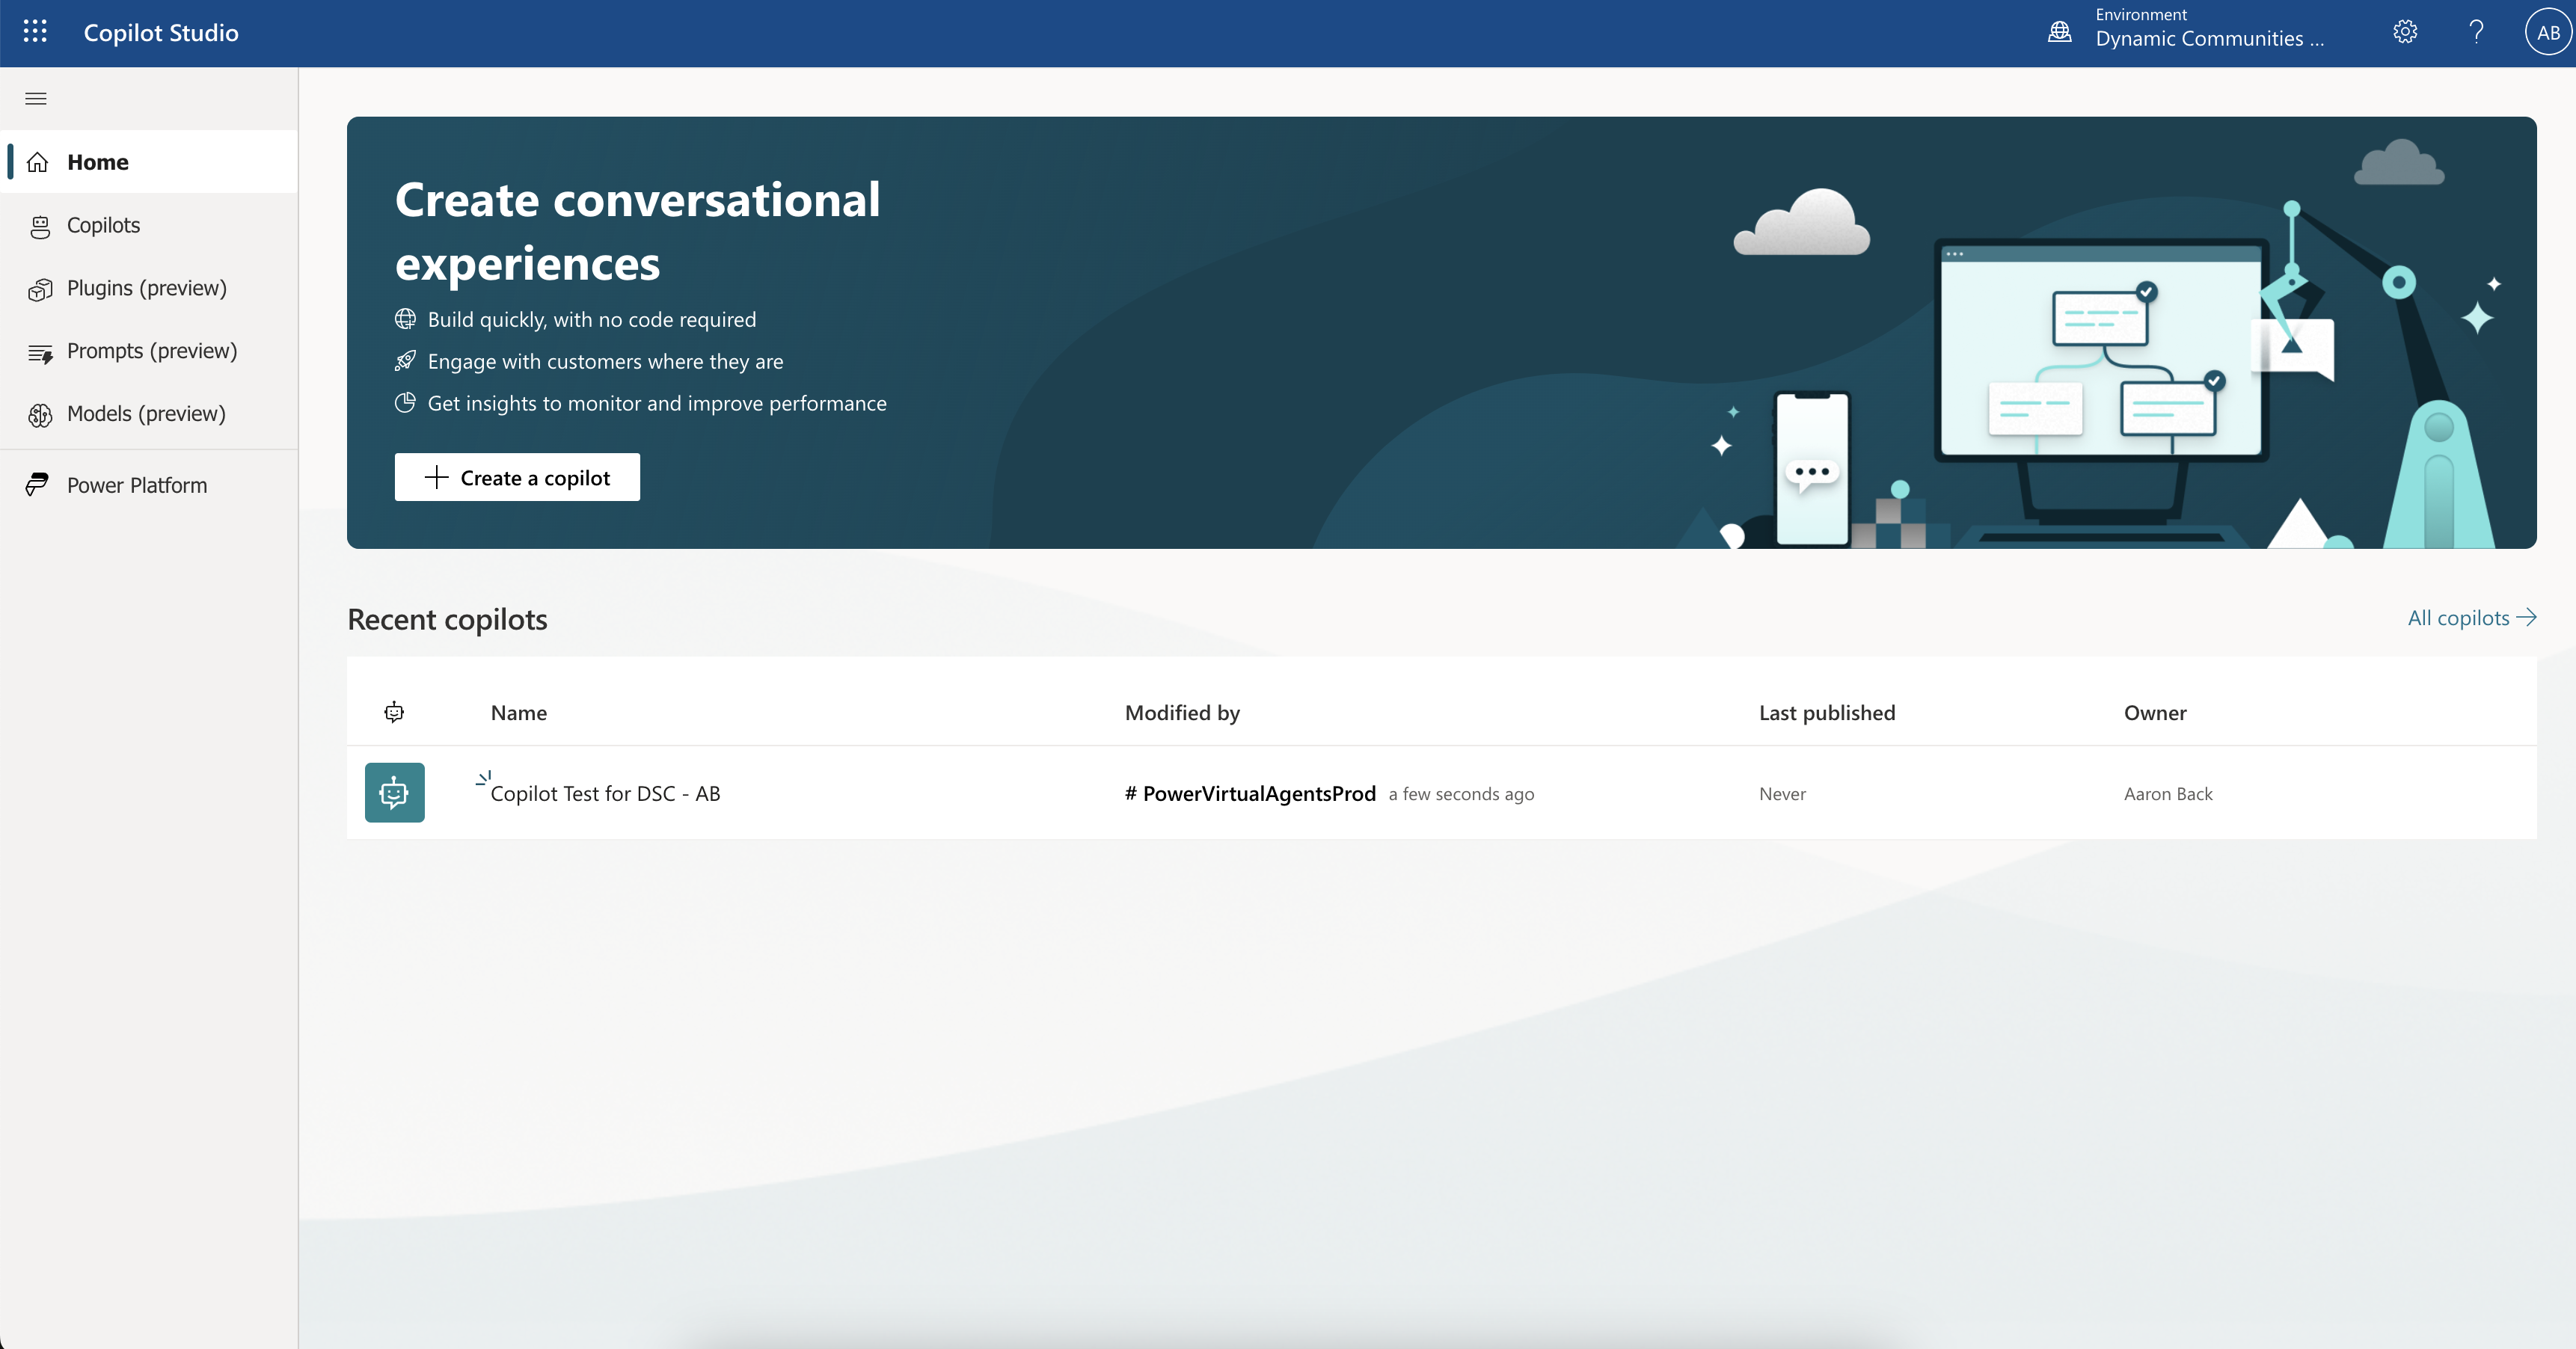Click the 'Never' last published cell
Image resolution: width=2576 pixels, height=1349 pixels.
pos(1782,794)
